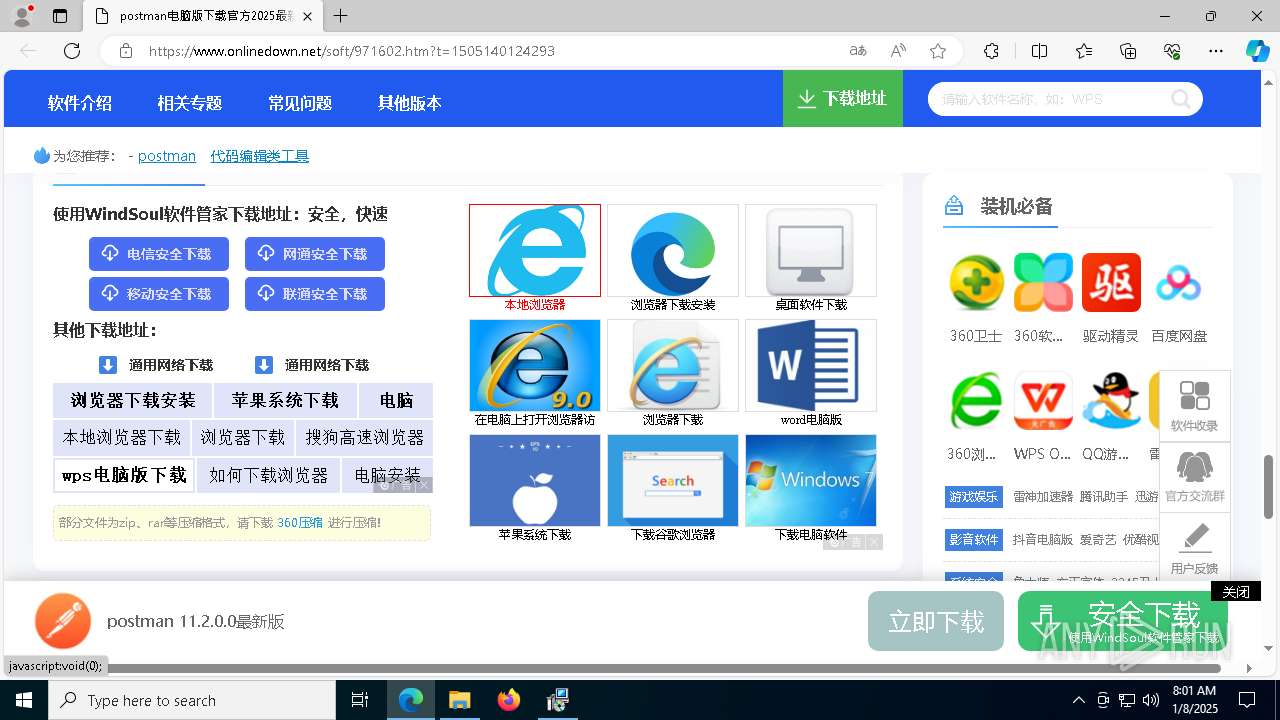The image size is (1280, 720).
Task: Click the browser address bar URL
Action: [352, 51]
